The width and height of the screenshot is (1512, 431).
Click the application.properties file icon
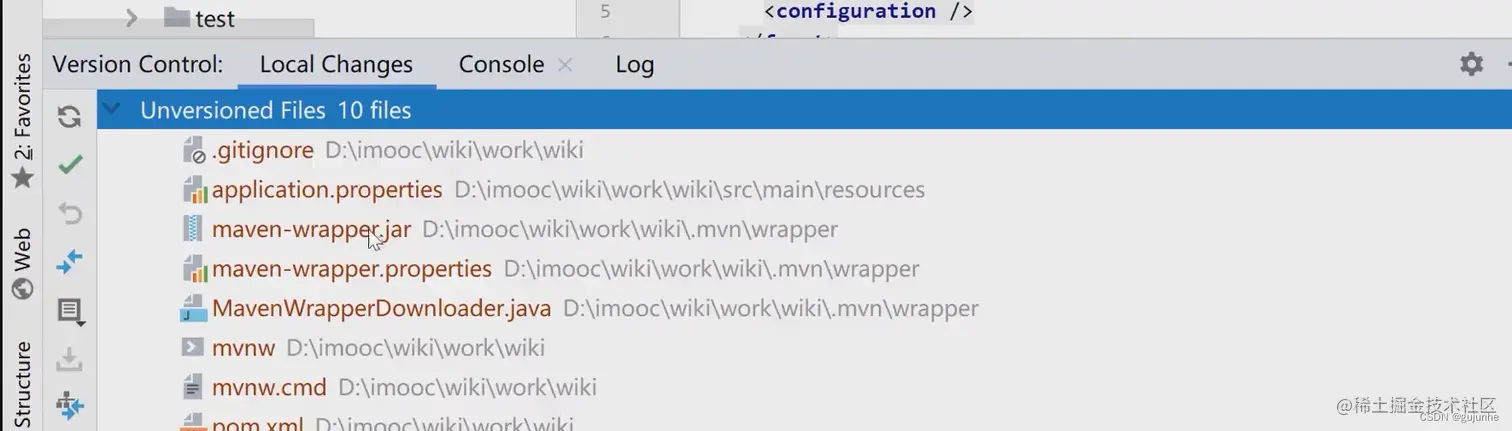pyautogui.click(x=193, y=190)
